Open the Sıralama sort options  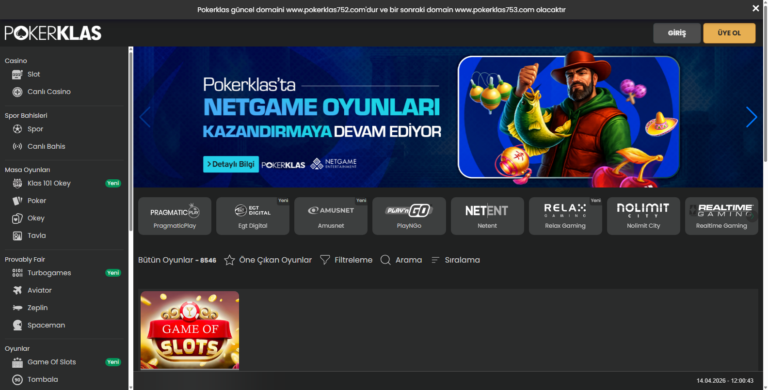click(x=456, y=260)
